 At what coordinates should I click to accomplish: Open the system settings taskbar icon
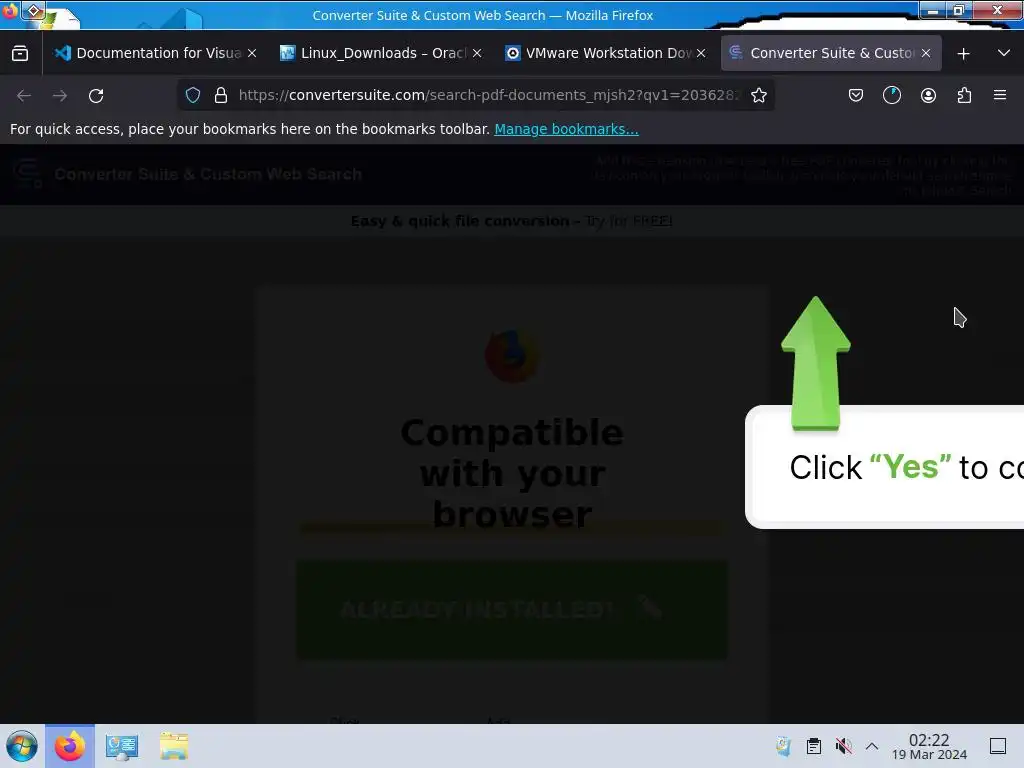pos(122,746)
